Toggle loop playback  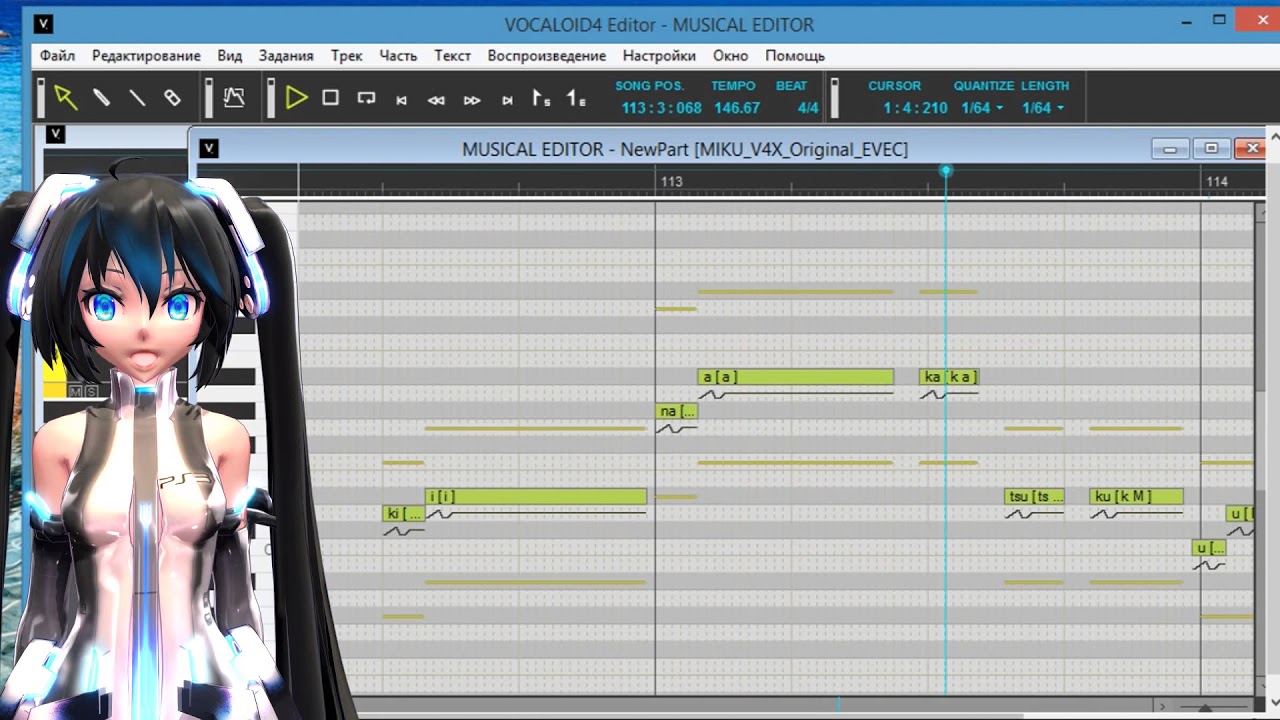point(366,98)
